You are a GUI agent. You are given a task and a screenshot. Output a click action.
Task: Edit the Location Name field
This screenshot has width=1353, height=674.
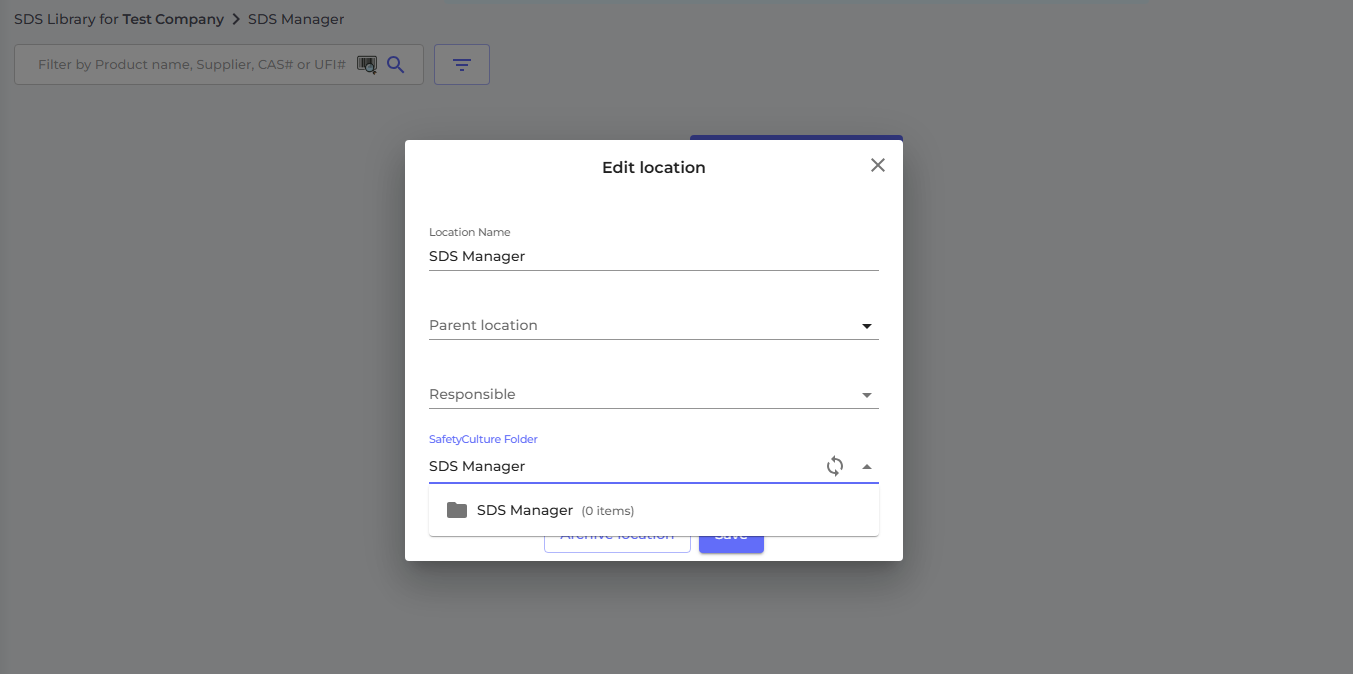point(654,256)
